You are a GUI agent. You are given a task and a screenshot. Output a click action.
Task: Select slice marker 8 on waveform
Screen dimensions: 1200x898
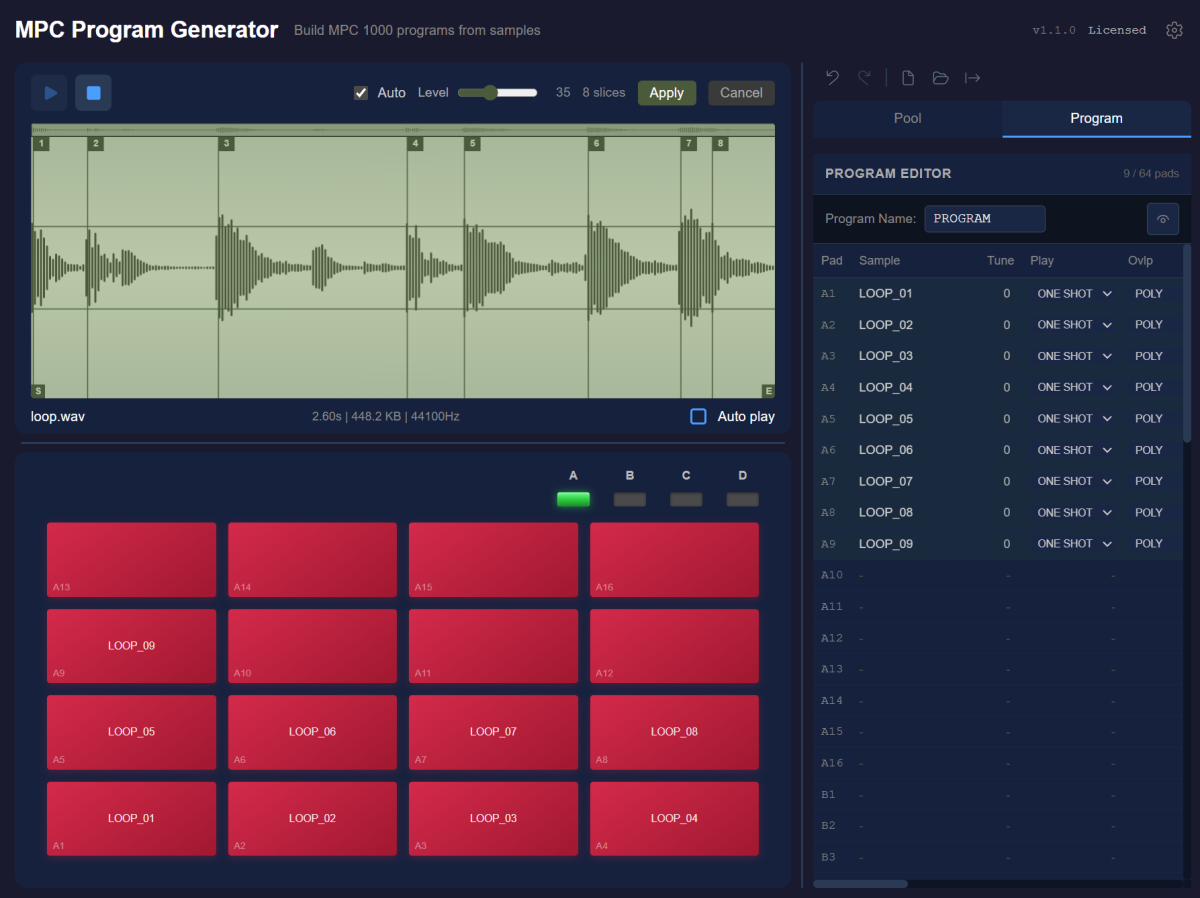(x=720, y=144)
